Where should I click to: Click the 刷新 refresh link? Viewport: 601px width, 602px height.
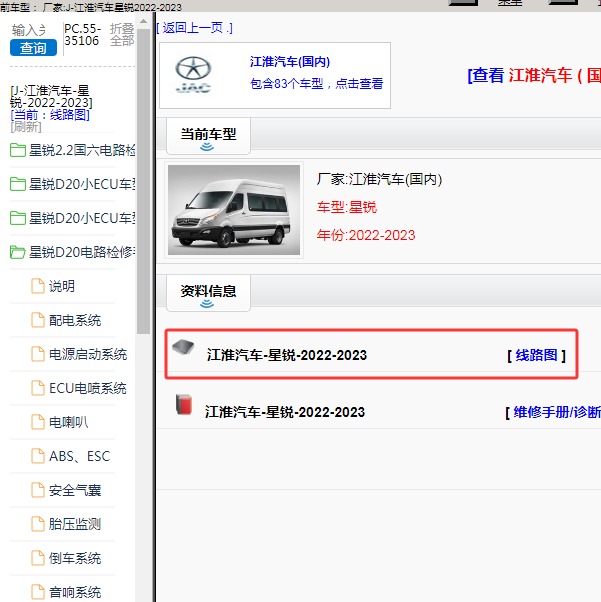click(x=26, y=127)
